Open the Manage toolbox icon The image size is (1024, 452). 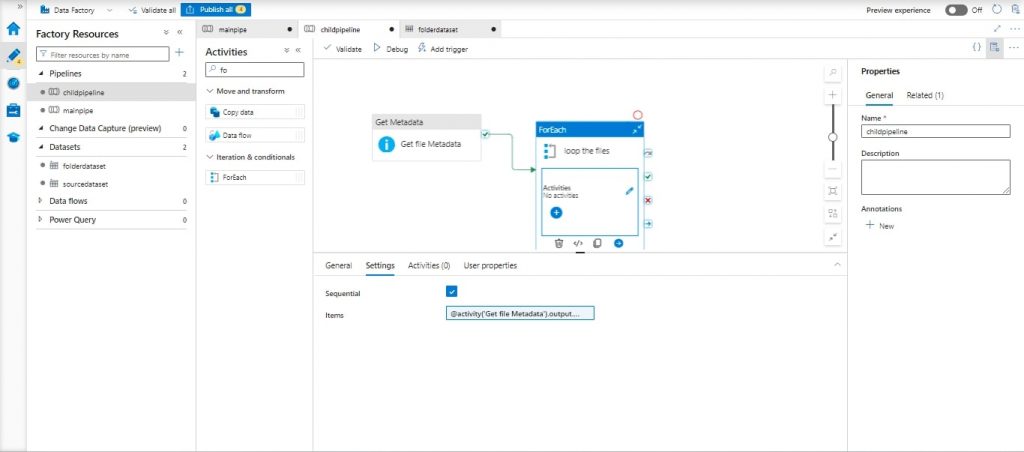[x=13, y=110]
